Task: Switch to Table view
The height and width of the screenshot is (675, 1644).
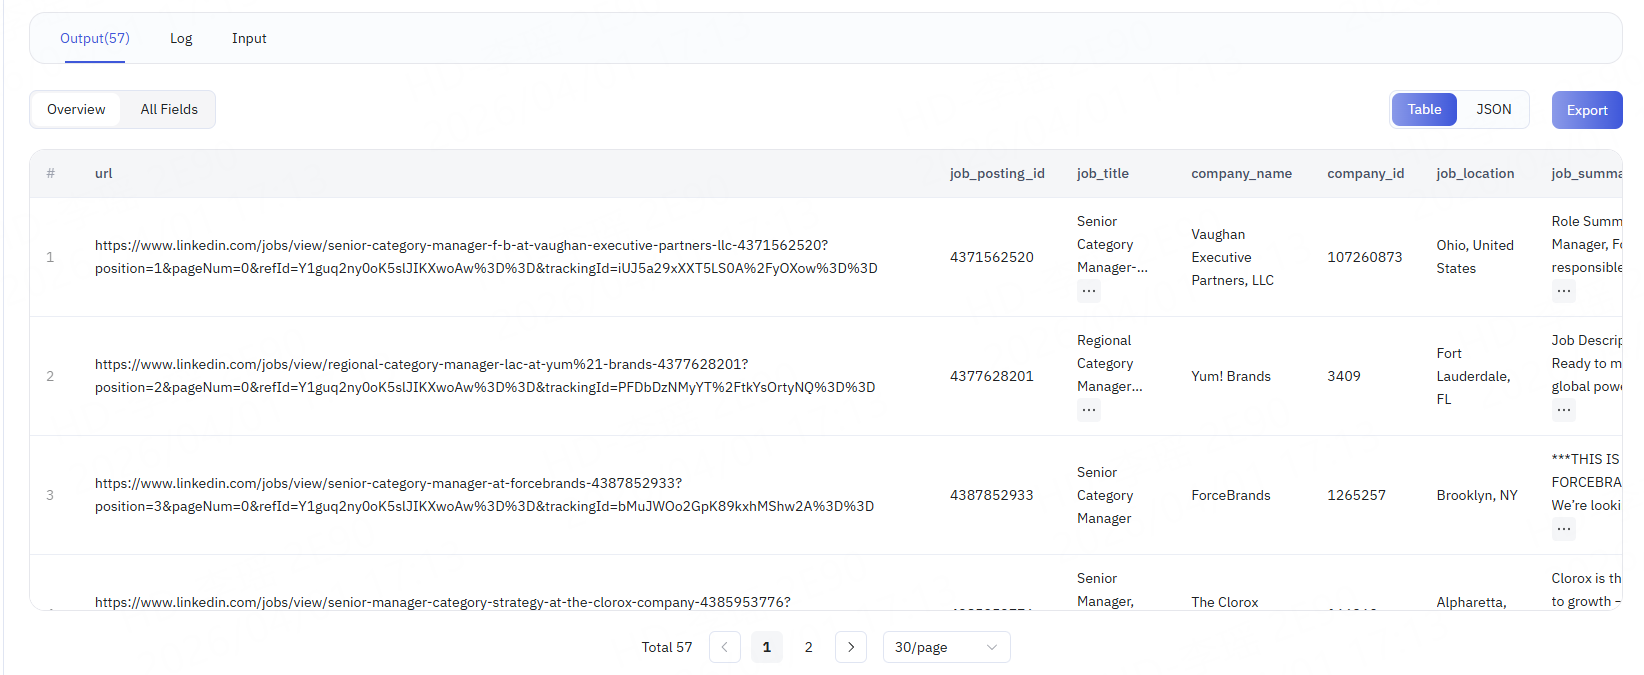Action: point(1424,110)
